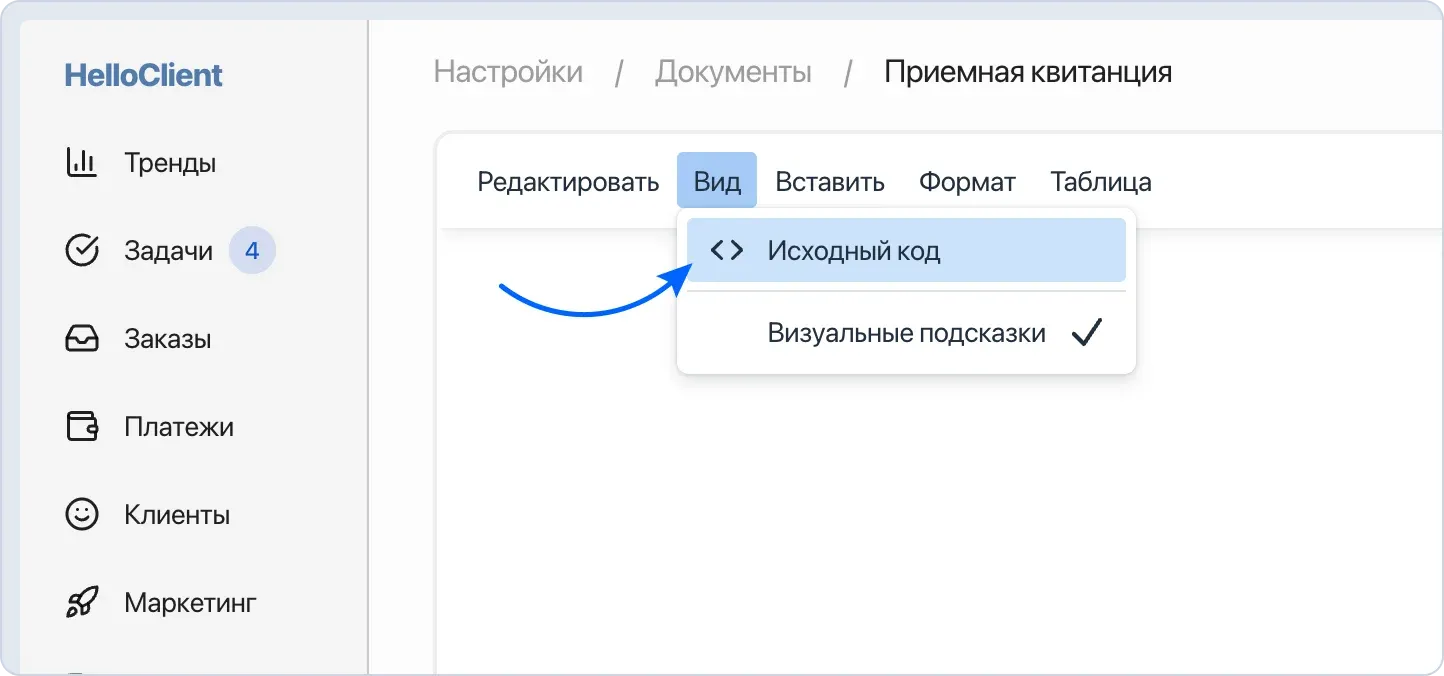Select Редактировать in the editor menu

pos(567,181)
